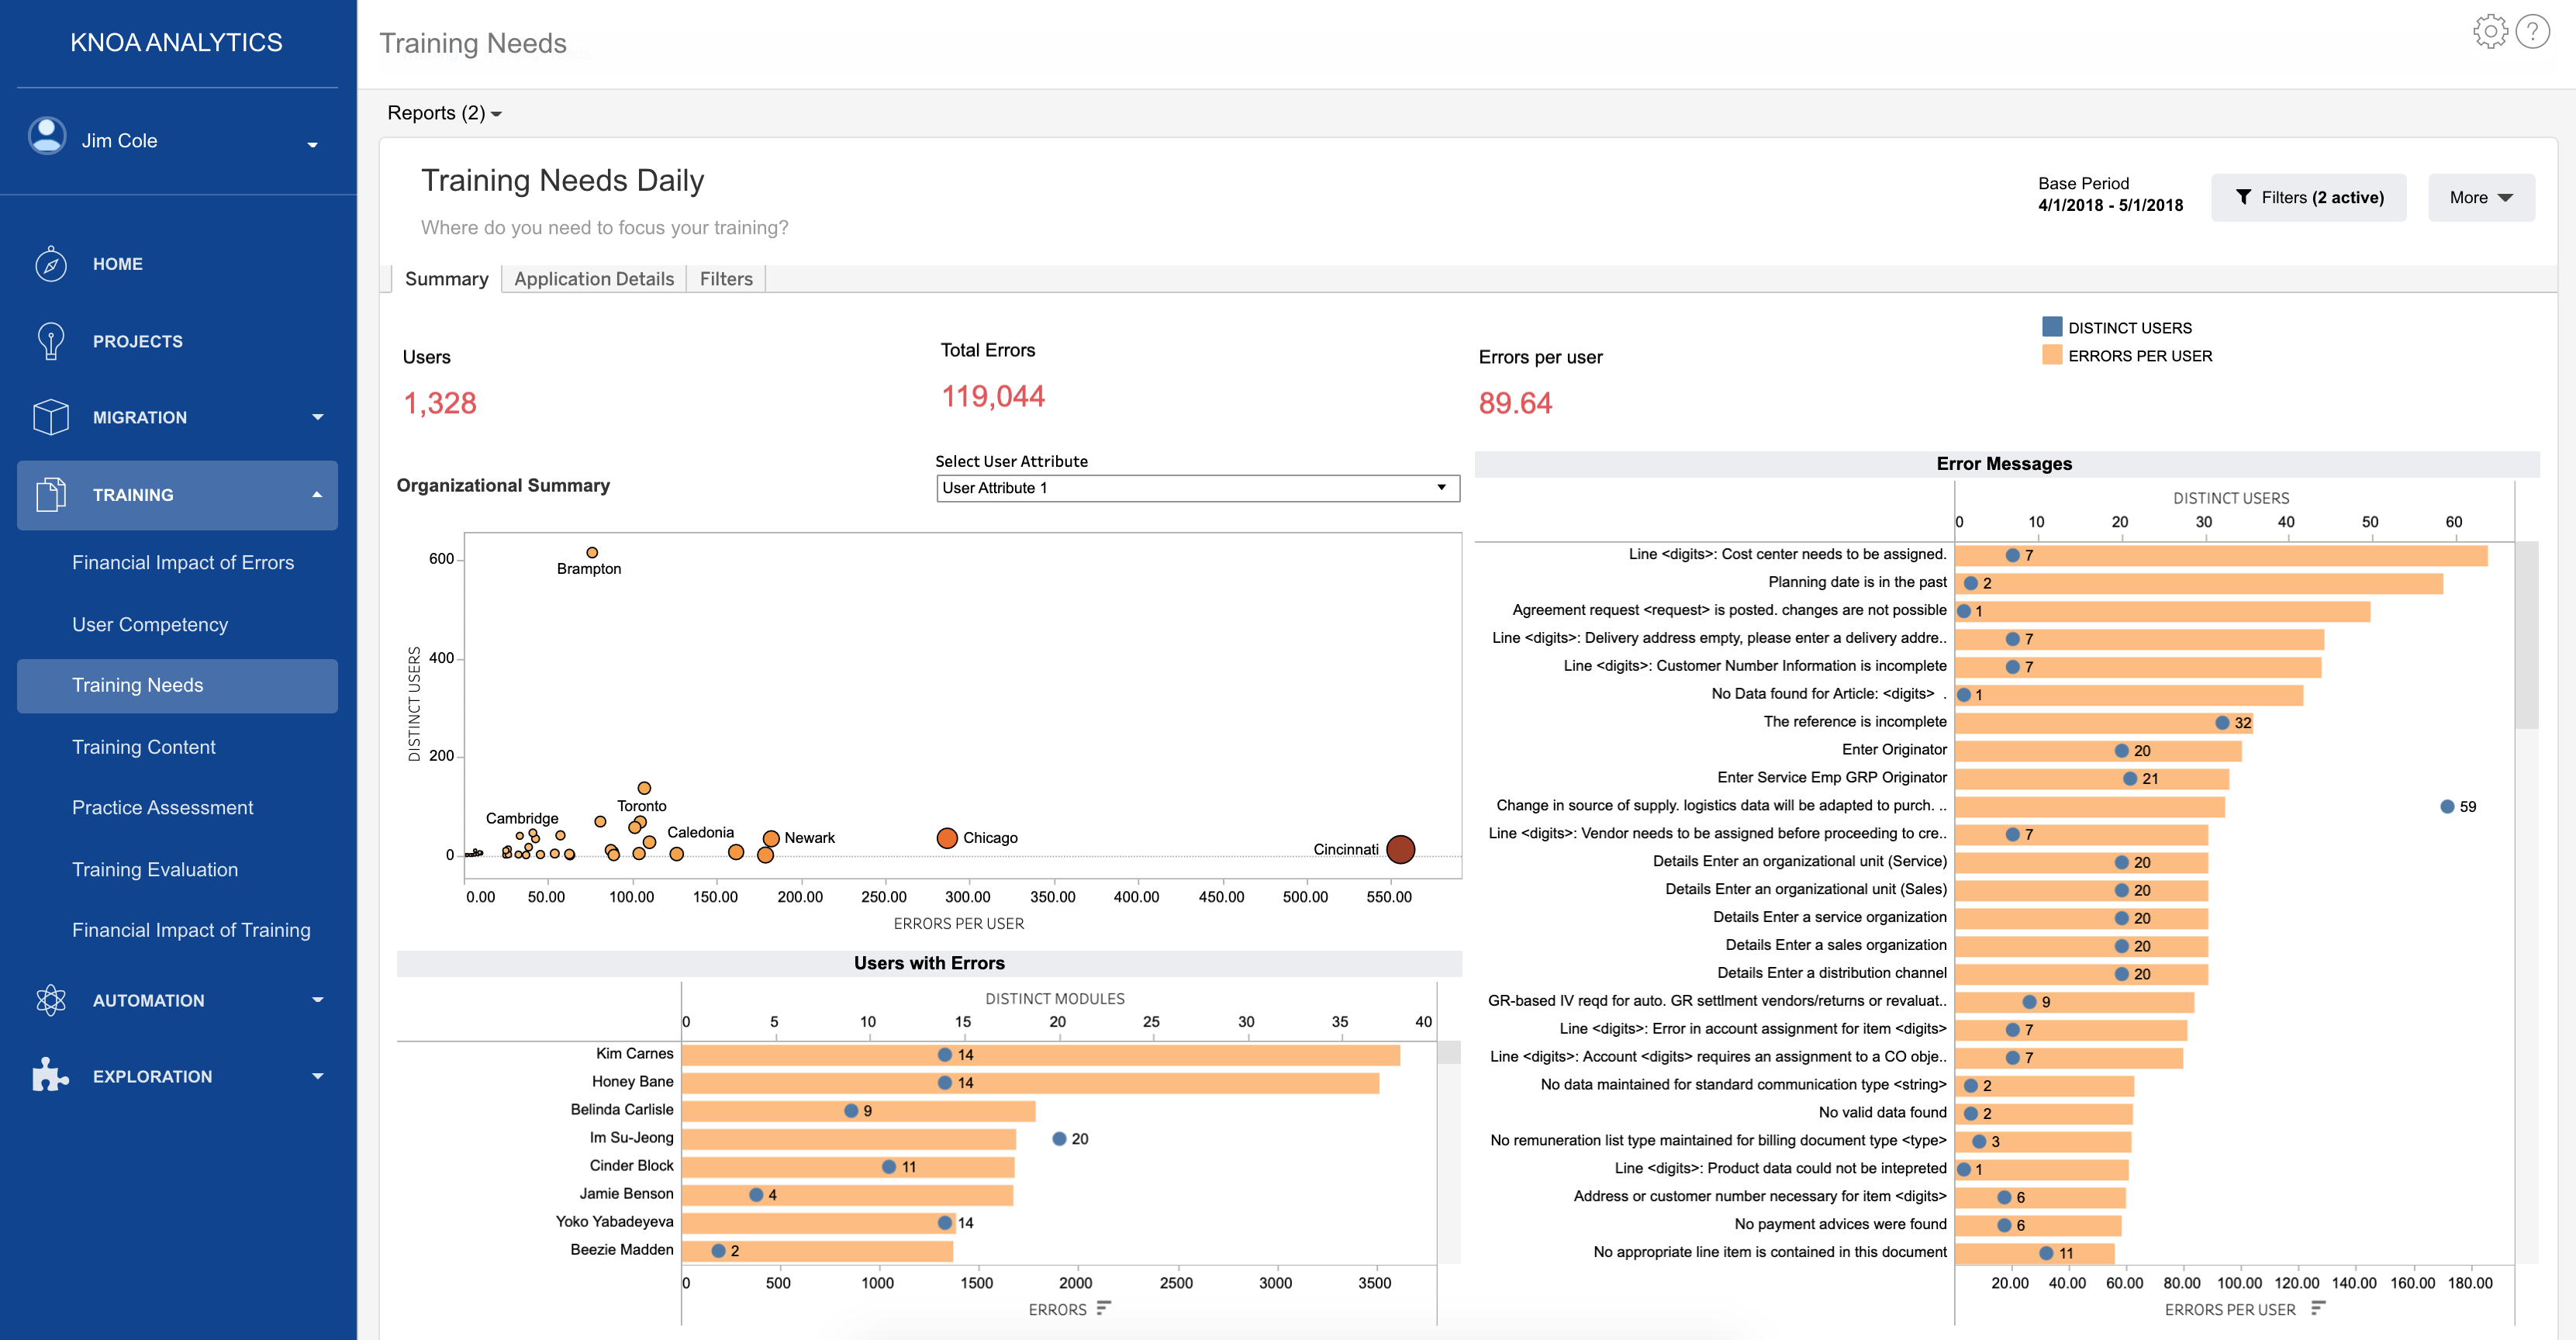Image resolution: width=2576 pixels, height=1340 pixels.
Task: Switch to the Application Details tab
Action: click(x=593, y=279)
